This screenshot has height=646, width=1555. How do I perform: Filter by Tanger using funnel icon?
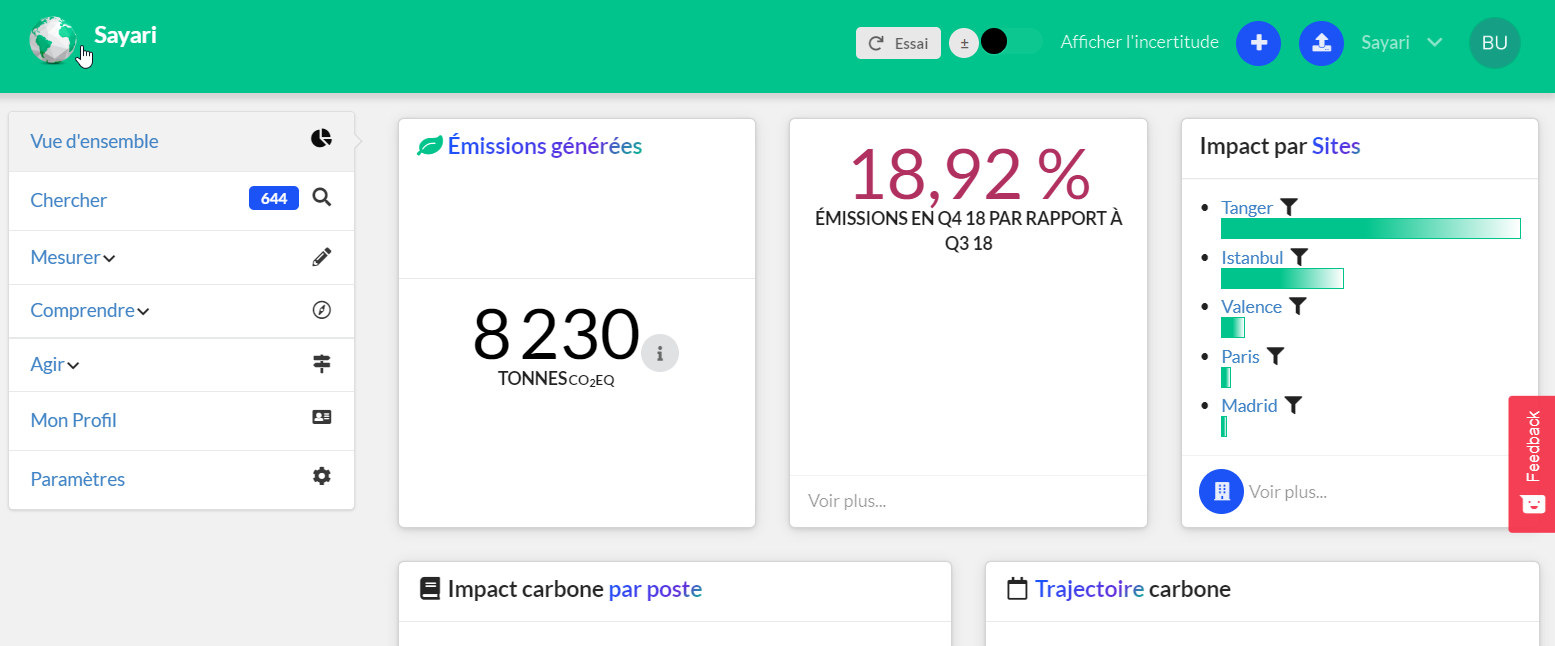point(1290,207)
